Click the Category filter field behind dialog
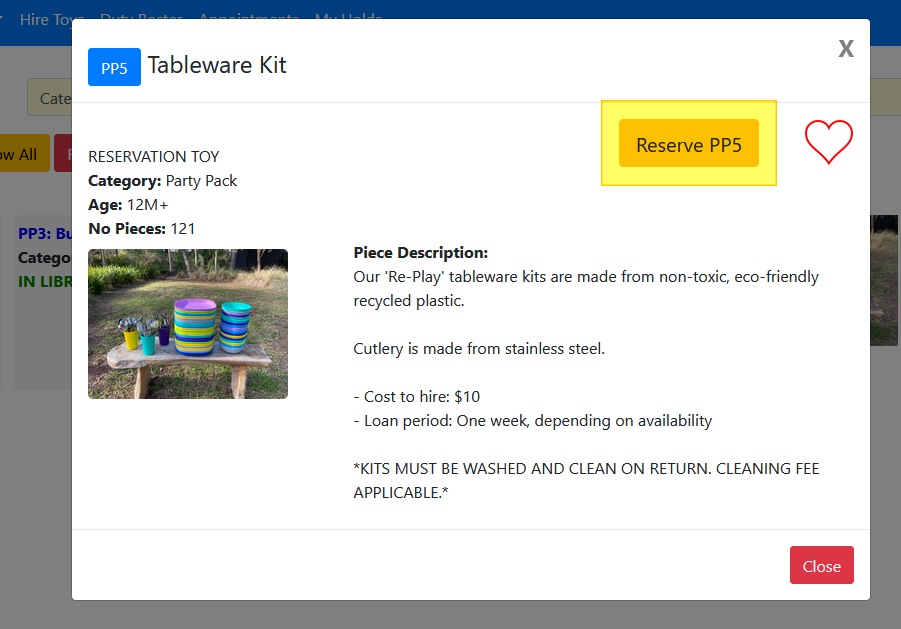The width and height of the screenshot is (901, 629). pyautogui.click(x=50, y=98)
